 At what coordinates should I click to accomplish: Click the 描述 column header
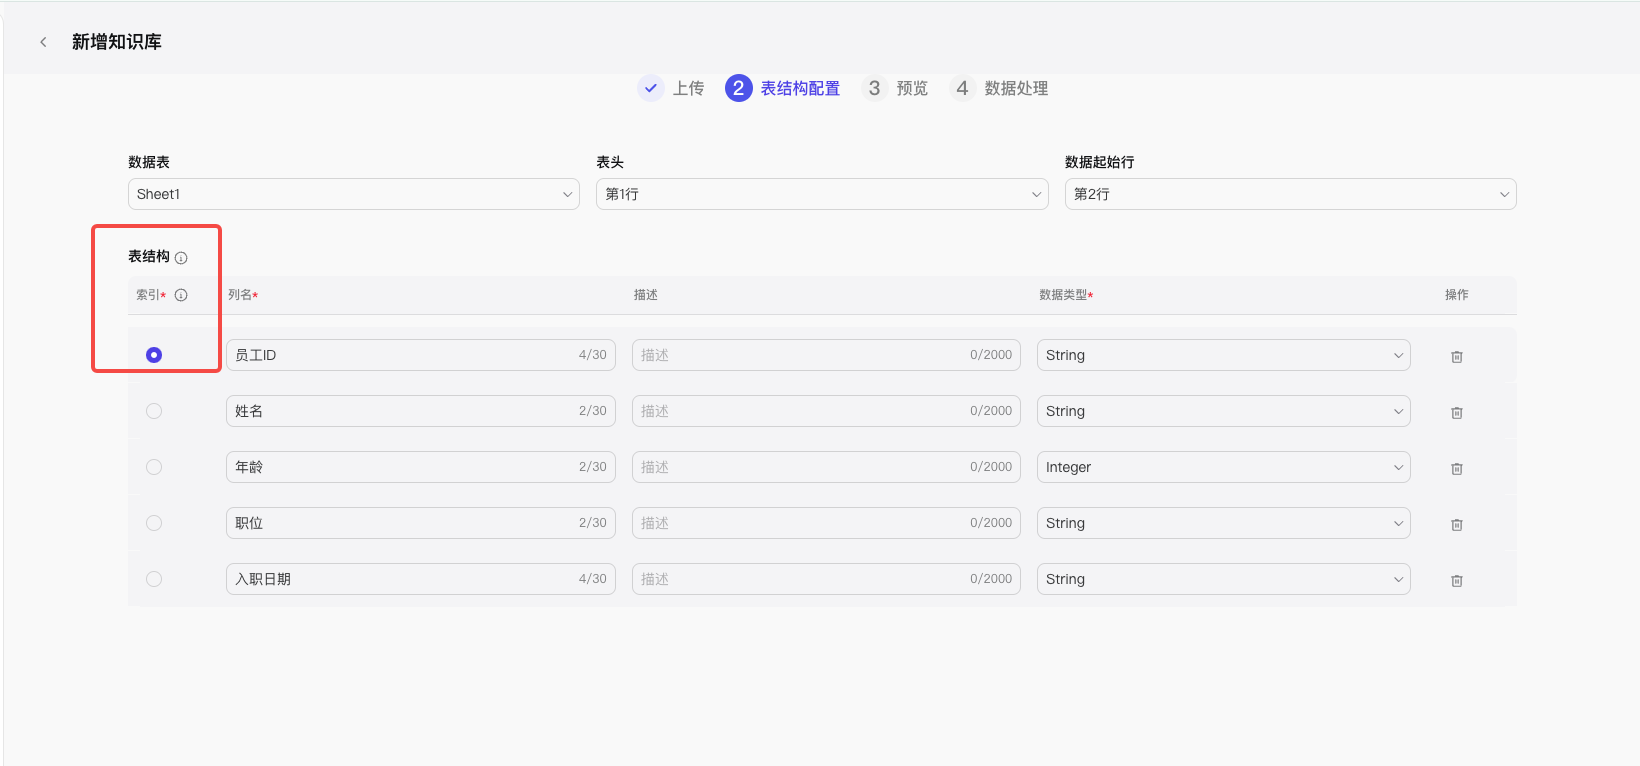click(x=646, y=295)
